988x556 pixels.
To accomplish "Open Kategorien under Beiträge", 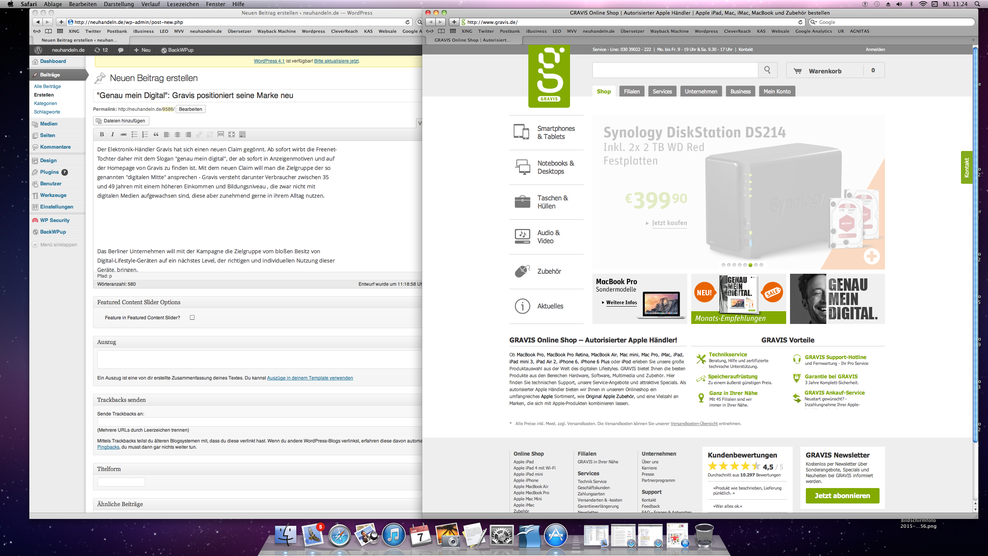I will [x=45, y=103].
